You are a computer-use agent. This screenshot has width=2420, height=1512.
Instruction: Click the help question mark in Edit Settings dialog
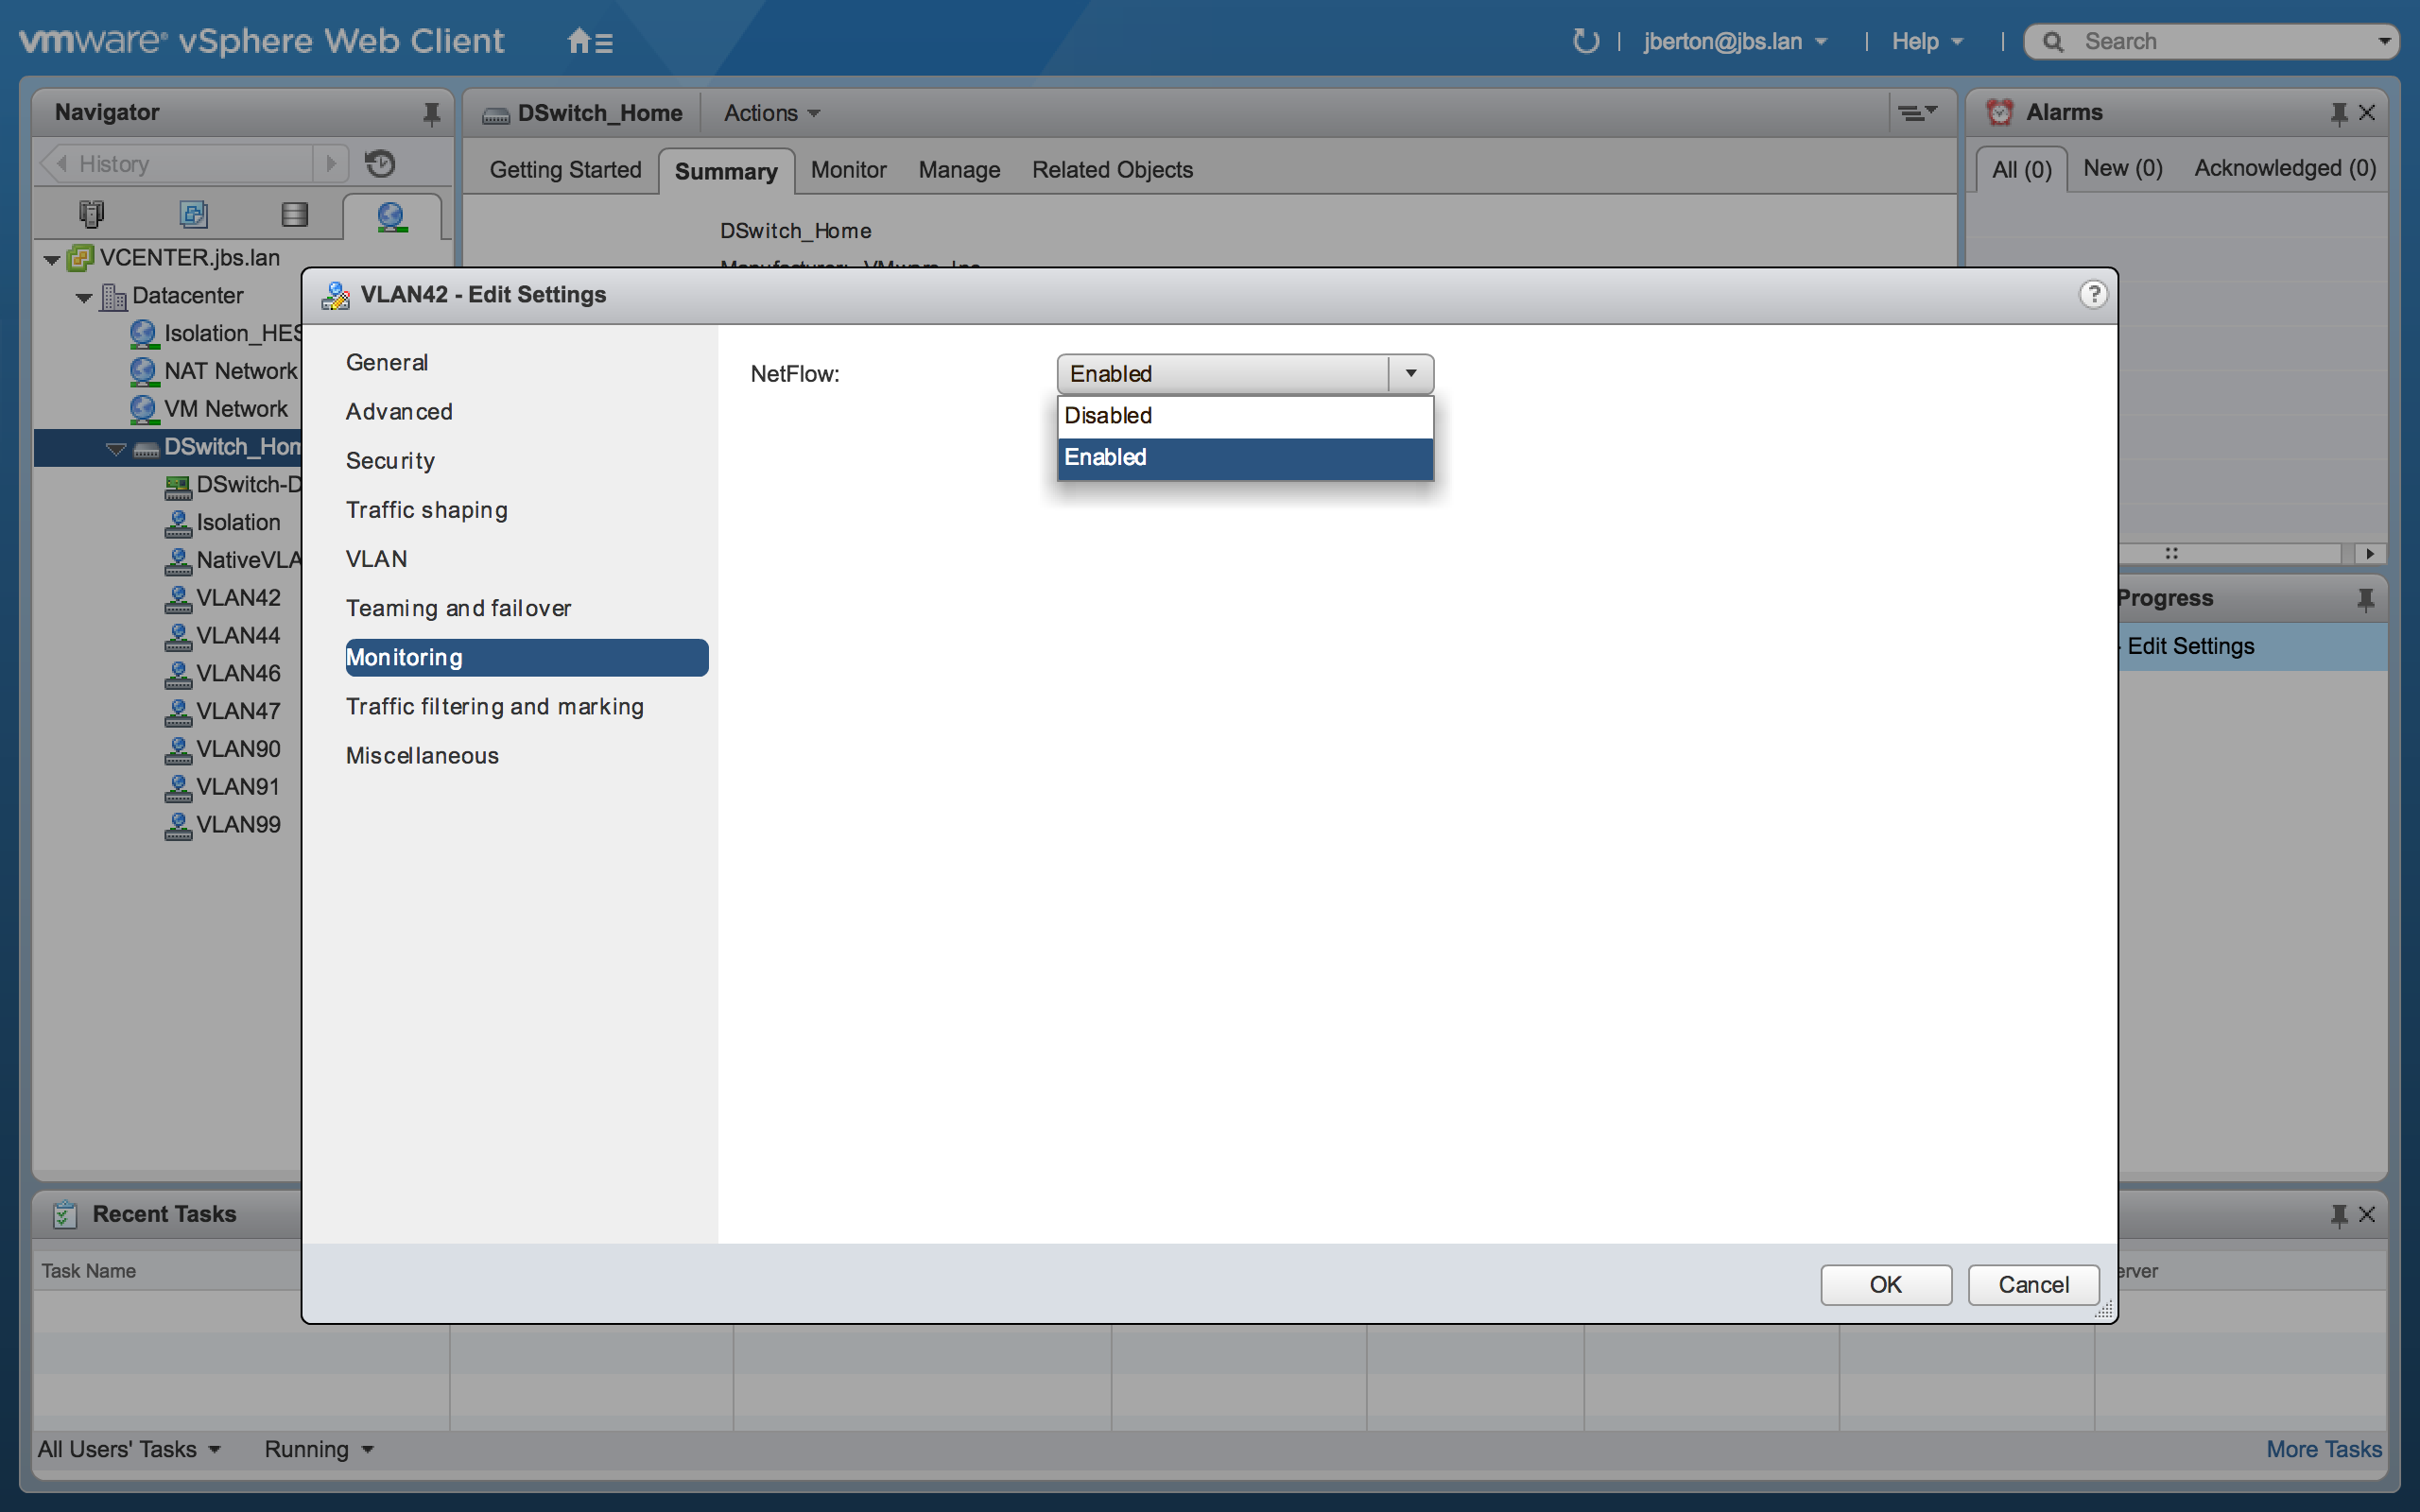click(x=2093, y=294)
